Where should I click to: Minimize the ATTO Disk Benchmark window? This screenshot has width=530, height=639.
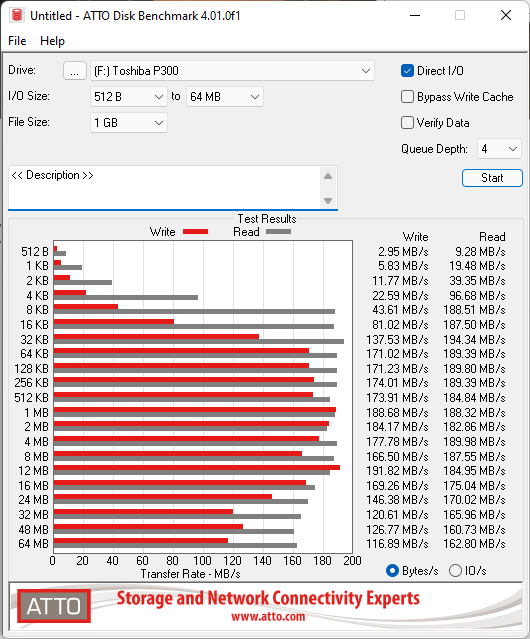pos(415,15)
